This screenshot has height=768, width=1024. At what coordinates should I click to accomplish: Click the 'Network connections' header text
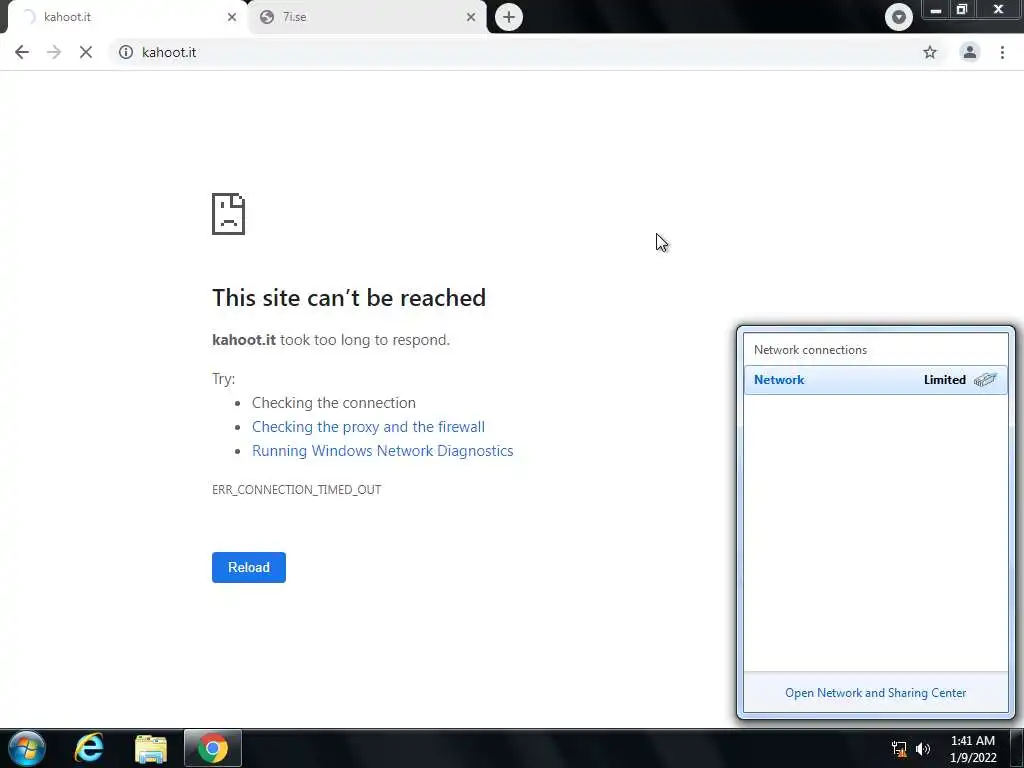pos(810,350)
